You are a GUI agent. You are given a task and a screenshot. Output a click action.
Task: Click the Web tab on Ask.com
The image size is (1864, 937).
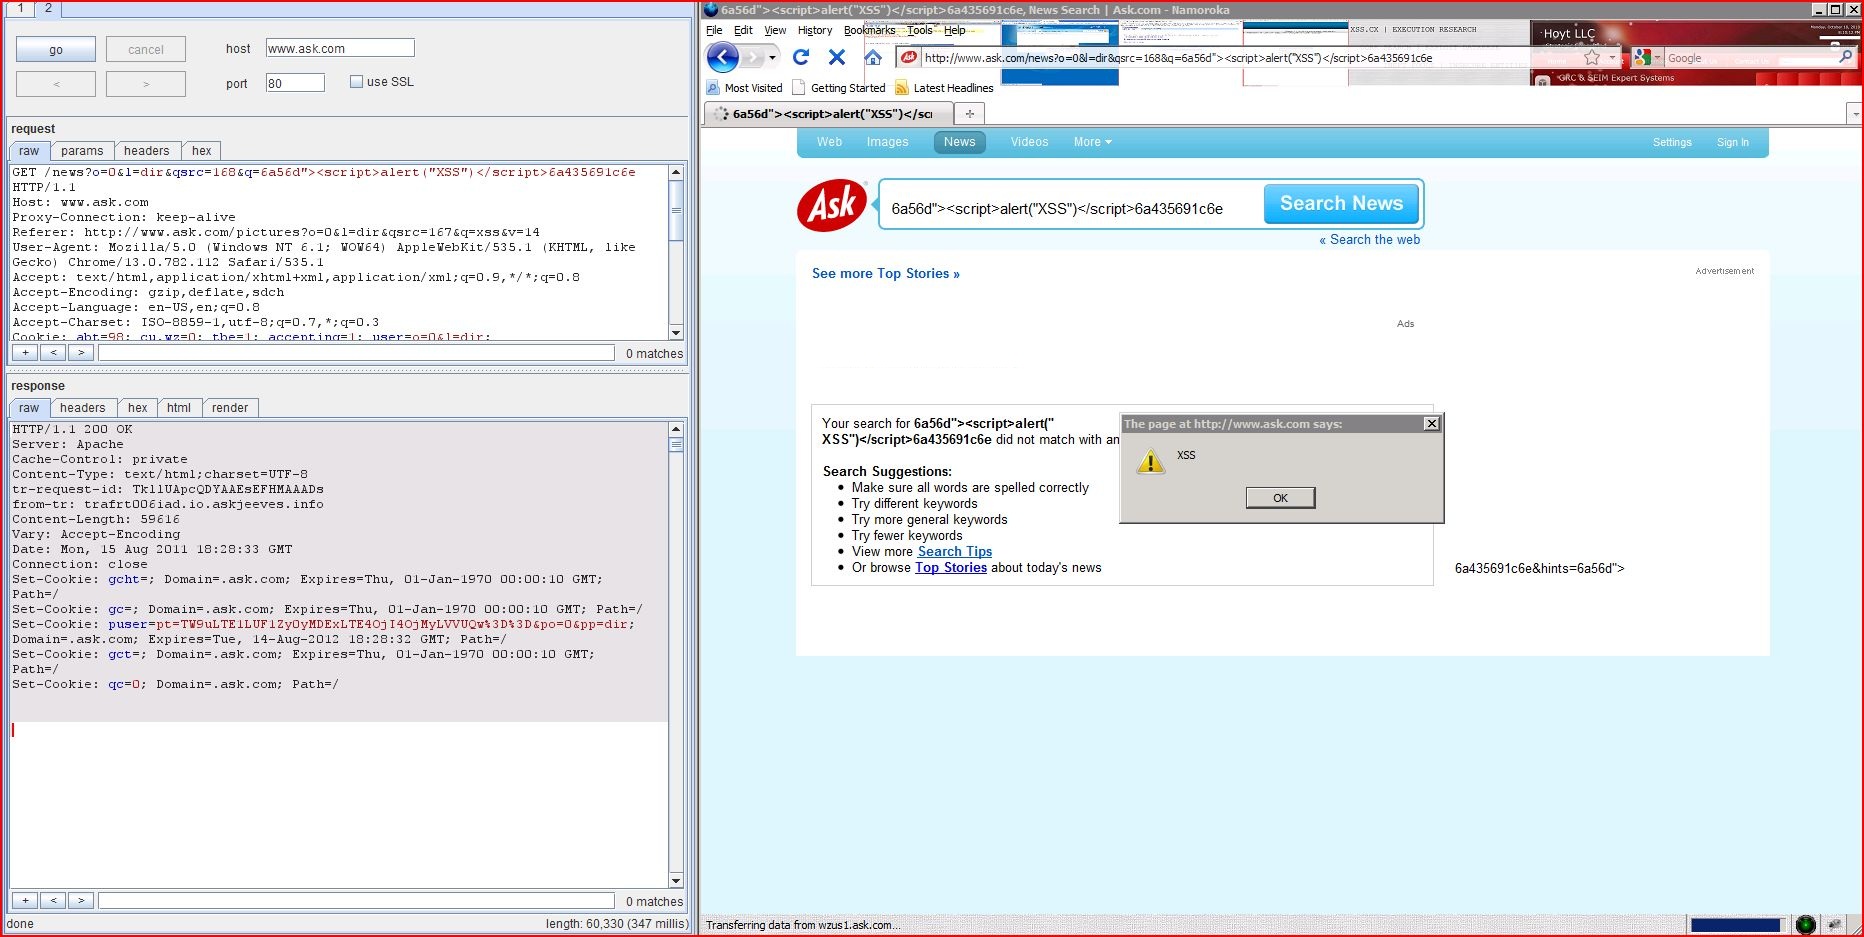coord(829,142)
